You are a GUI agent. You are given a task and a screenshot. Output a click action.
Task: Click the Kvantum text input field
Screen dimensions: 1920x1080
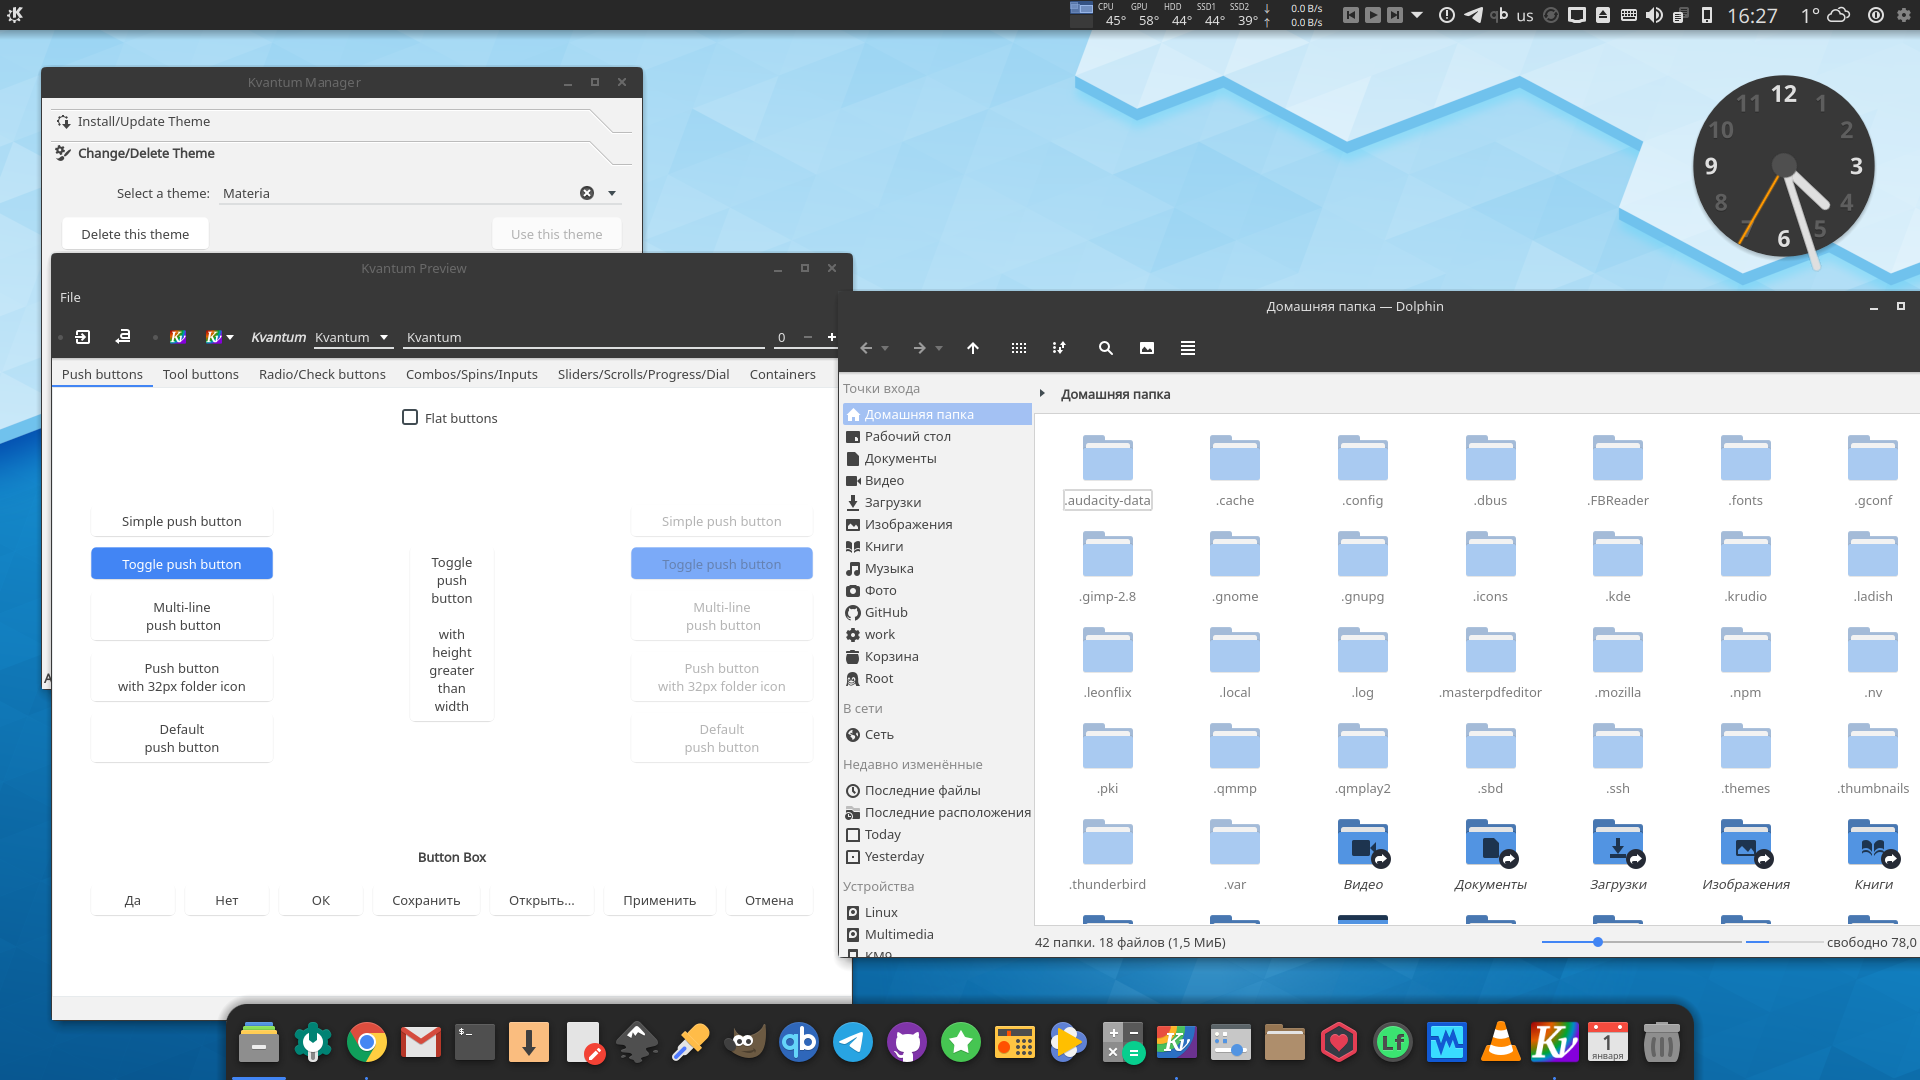pos(584,337)
